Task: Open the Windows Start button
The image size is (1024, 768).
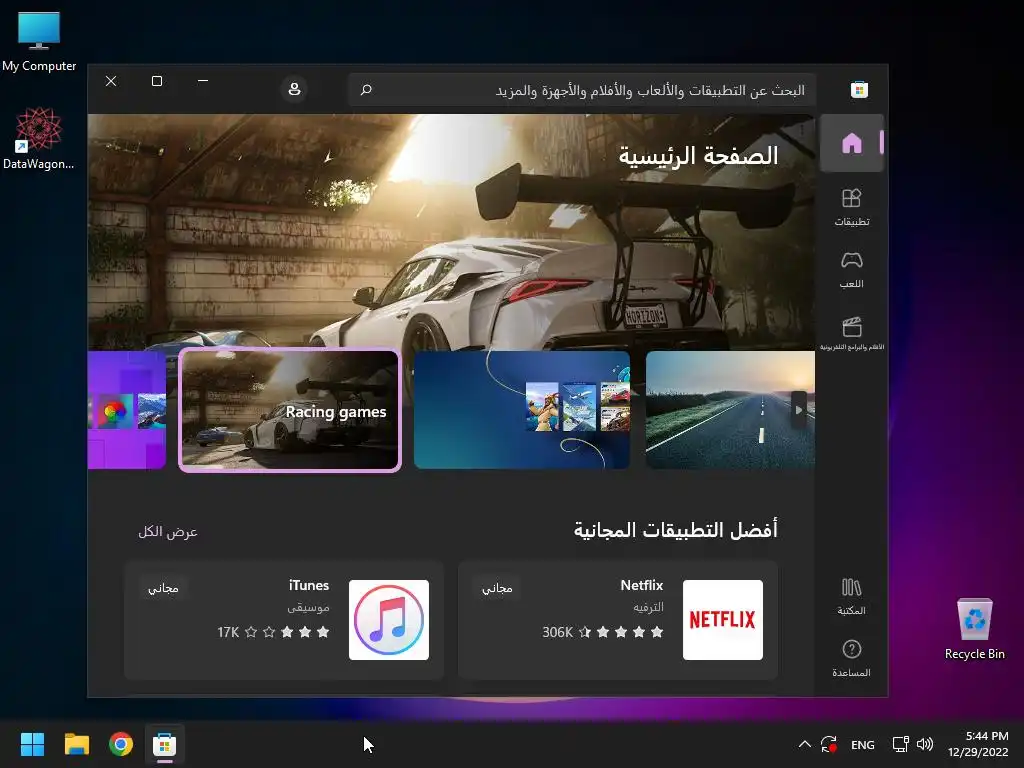Action: point(32,744)
